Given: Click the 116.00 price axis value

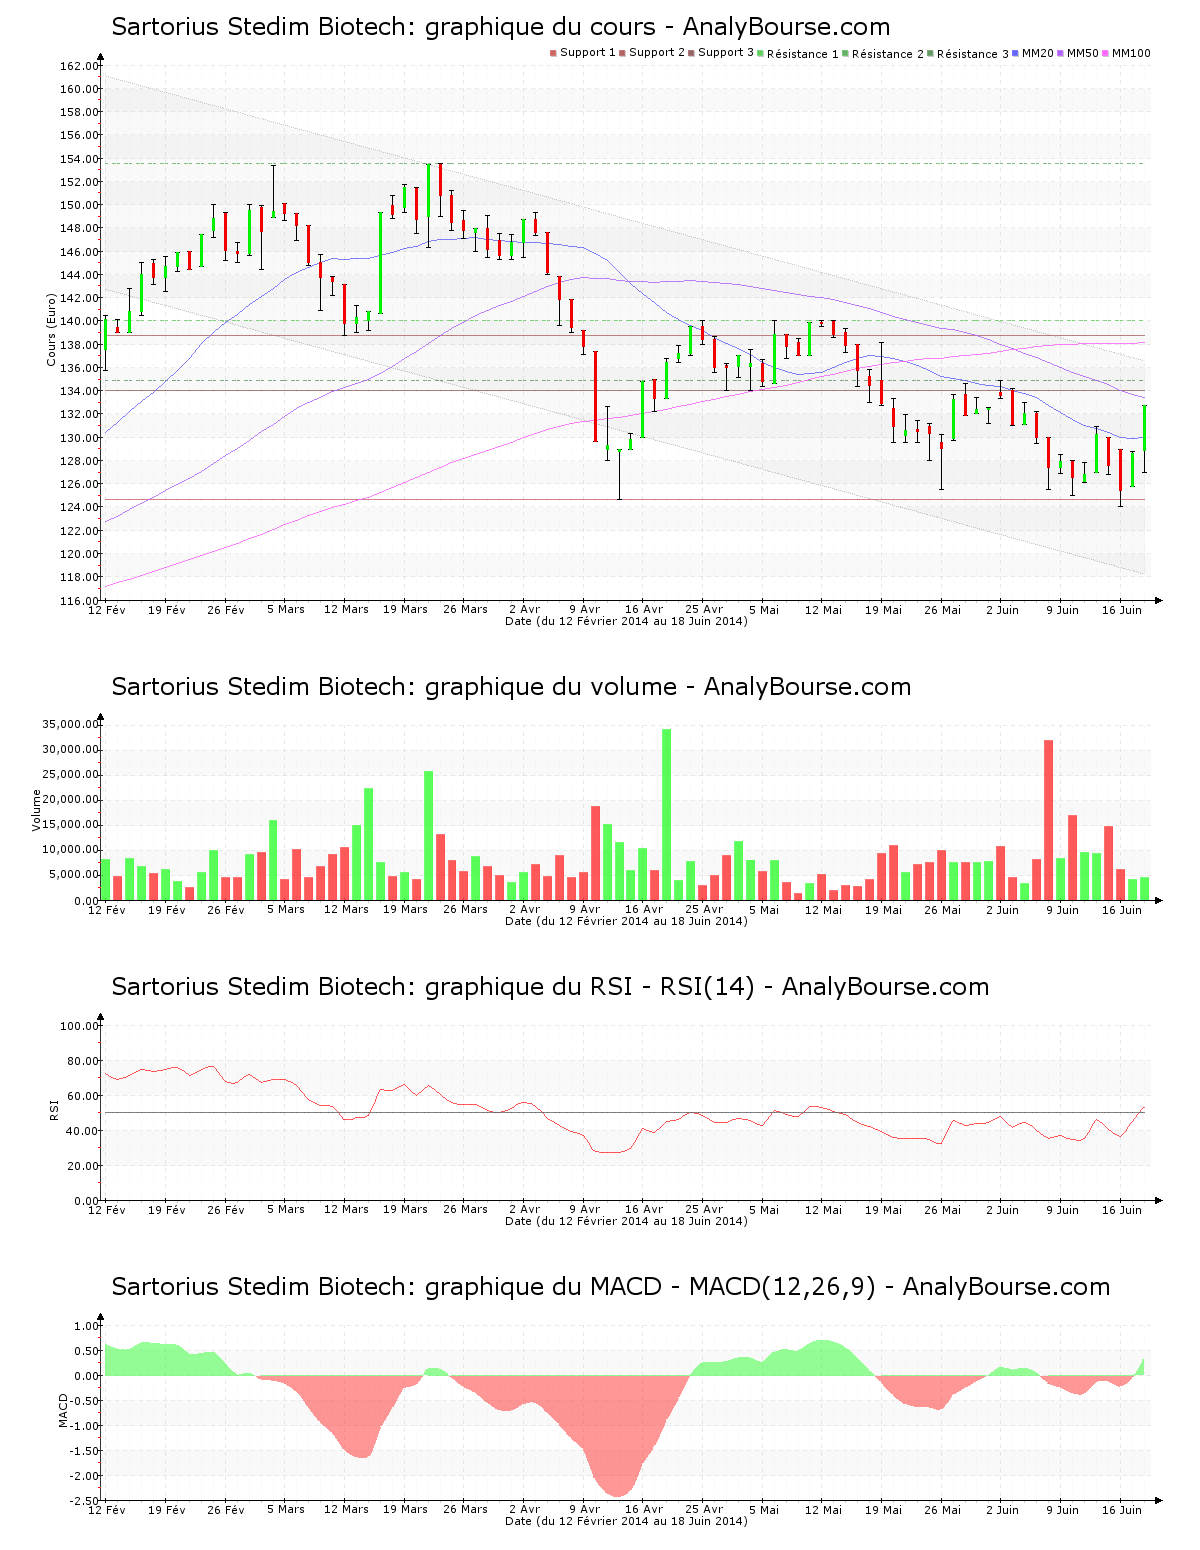Looking at the screenshot, I should (x=79, y=601).
